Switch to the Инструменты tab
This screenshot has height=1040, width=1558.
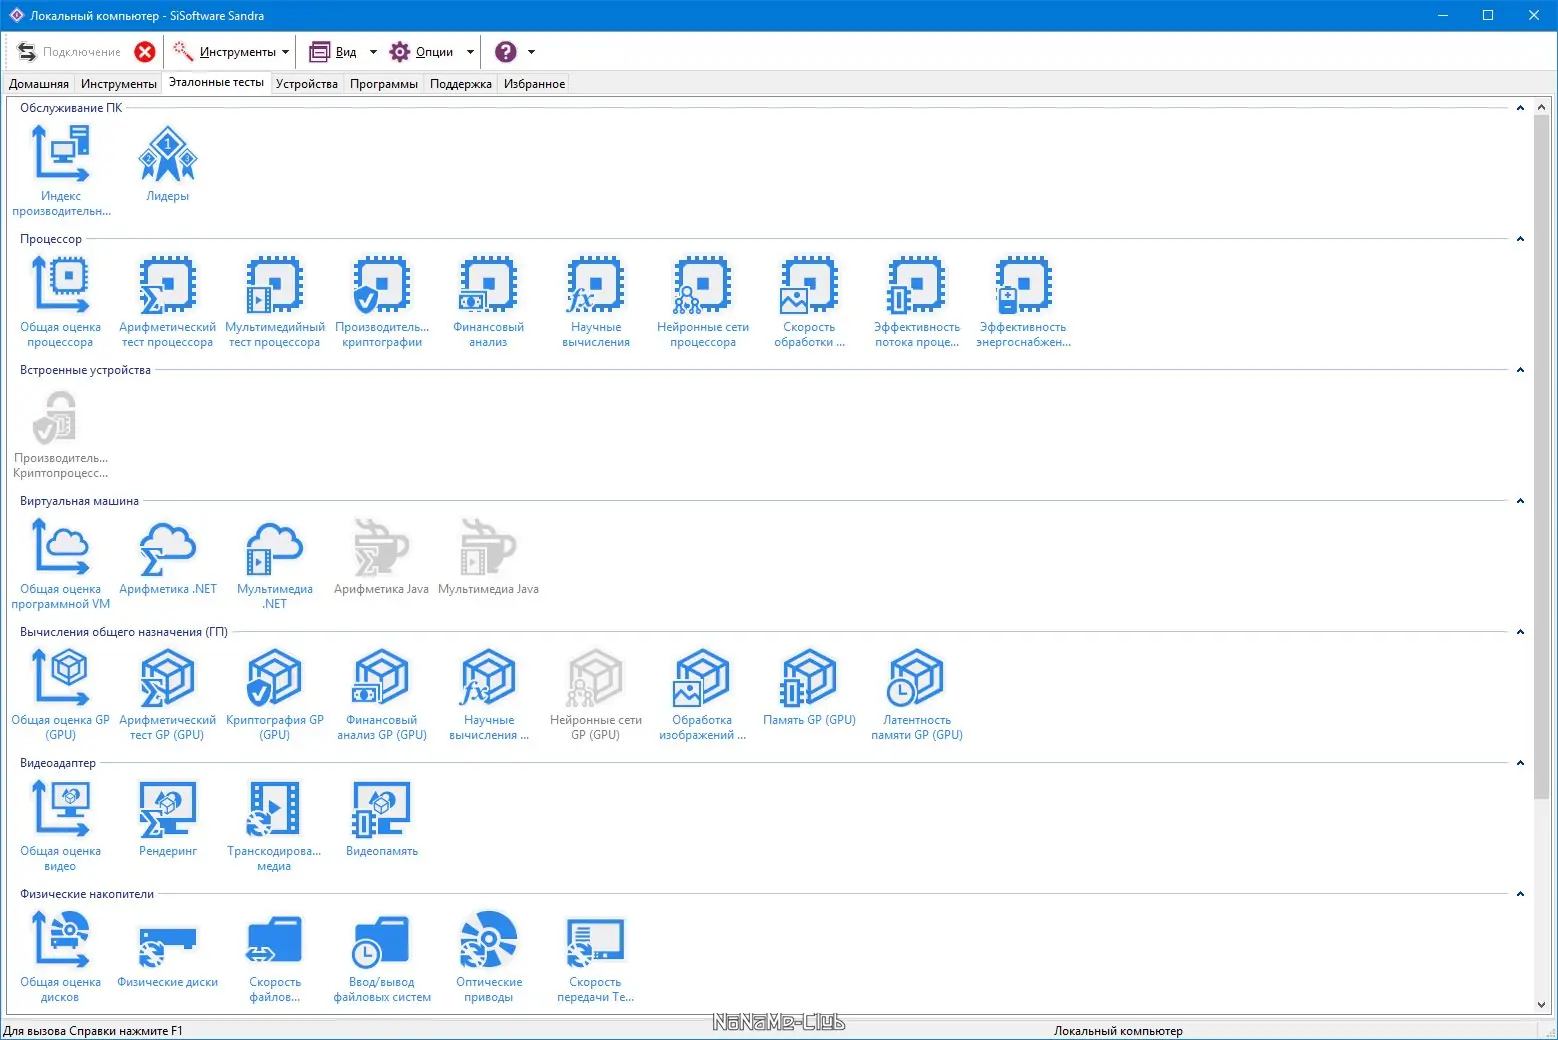pyautogui.click(x=119, y=84)
